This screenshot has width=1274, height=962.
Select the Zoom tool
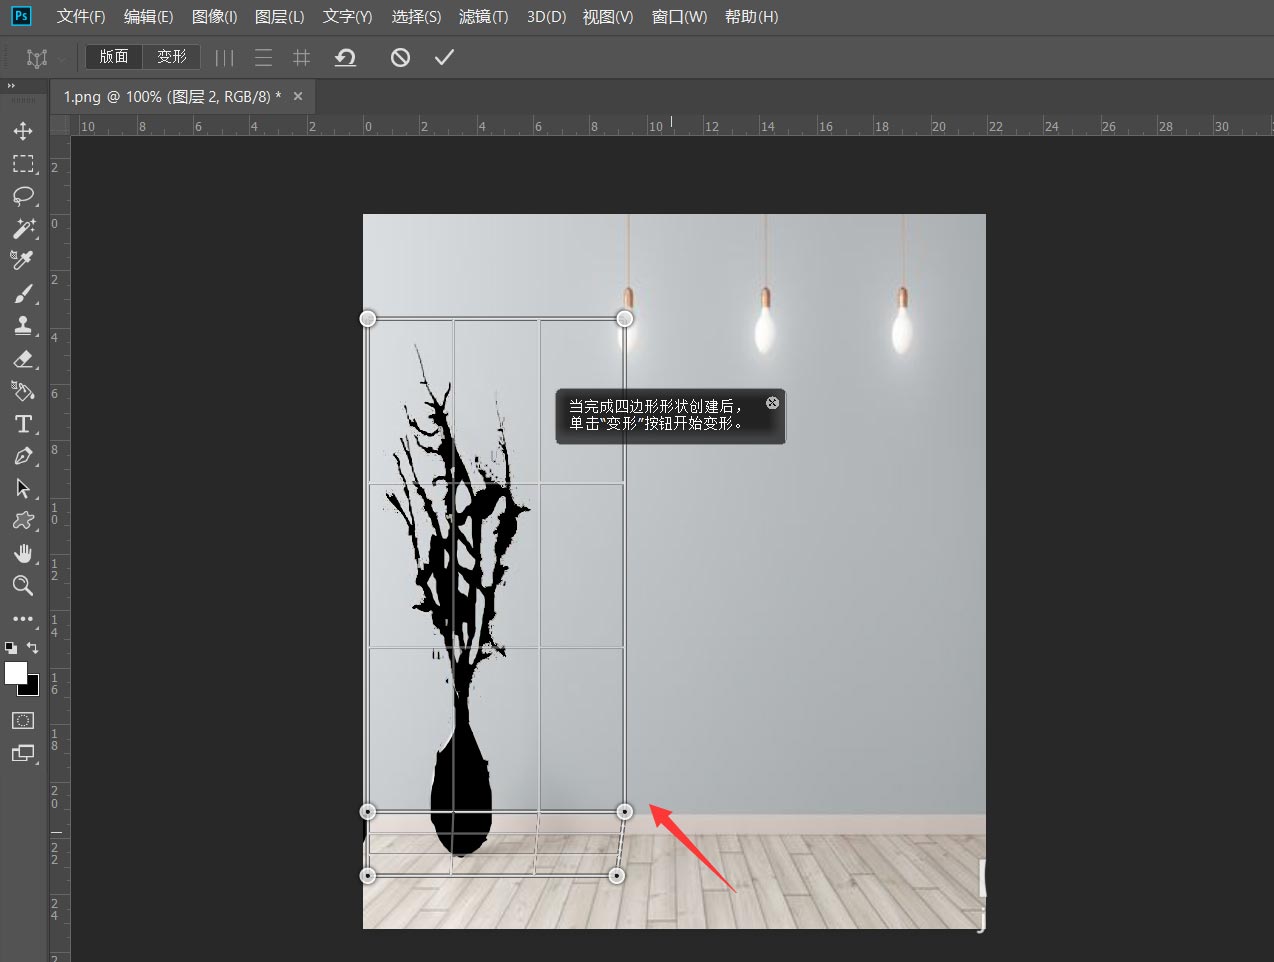tap(23, 586)
